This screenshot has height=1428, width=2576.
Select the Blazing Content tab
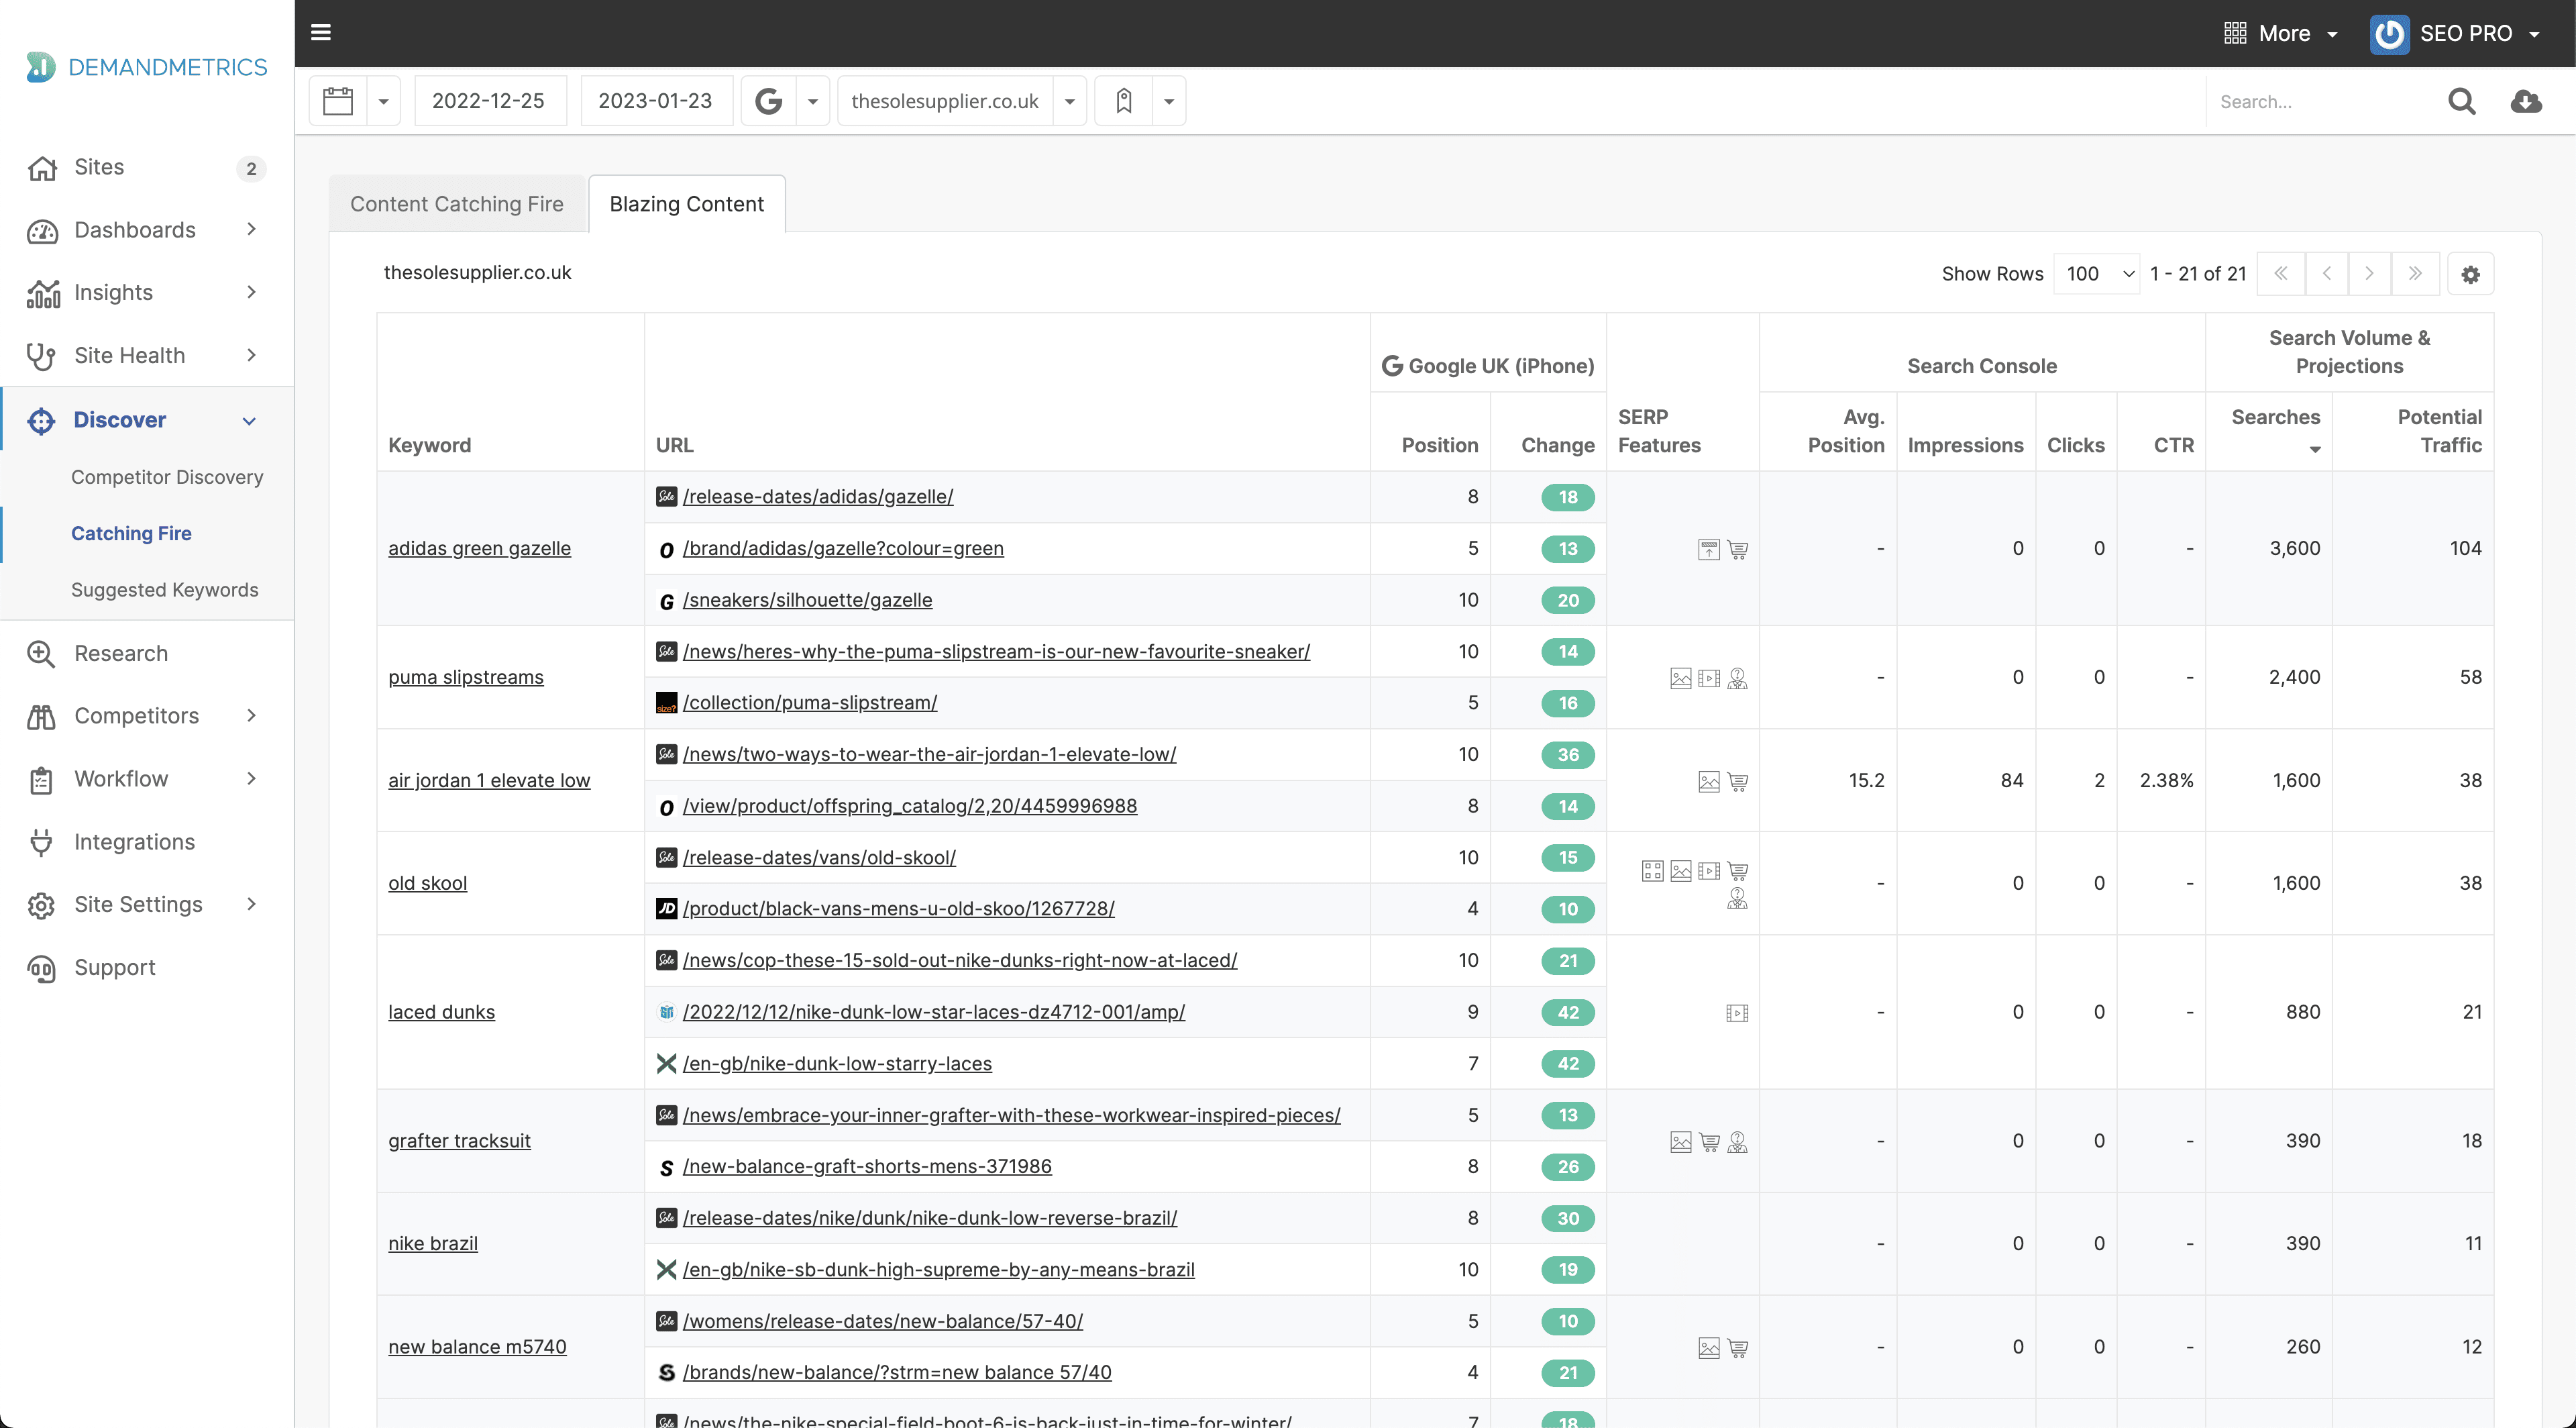[x=687, y=204]
